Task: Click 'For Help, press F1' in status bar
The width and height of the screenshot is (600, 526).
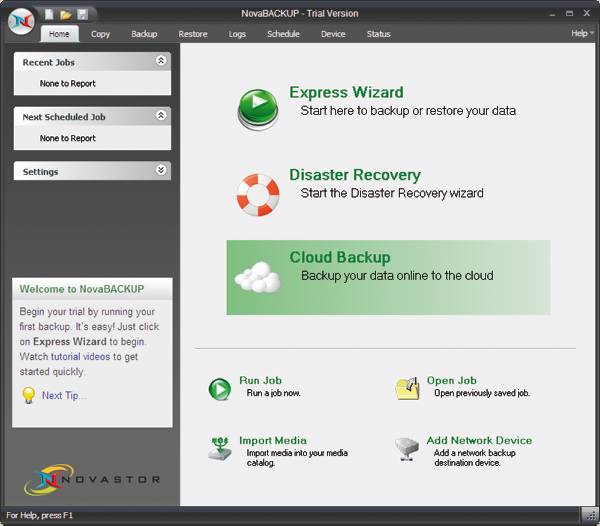Action: [x=39, y=515]
